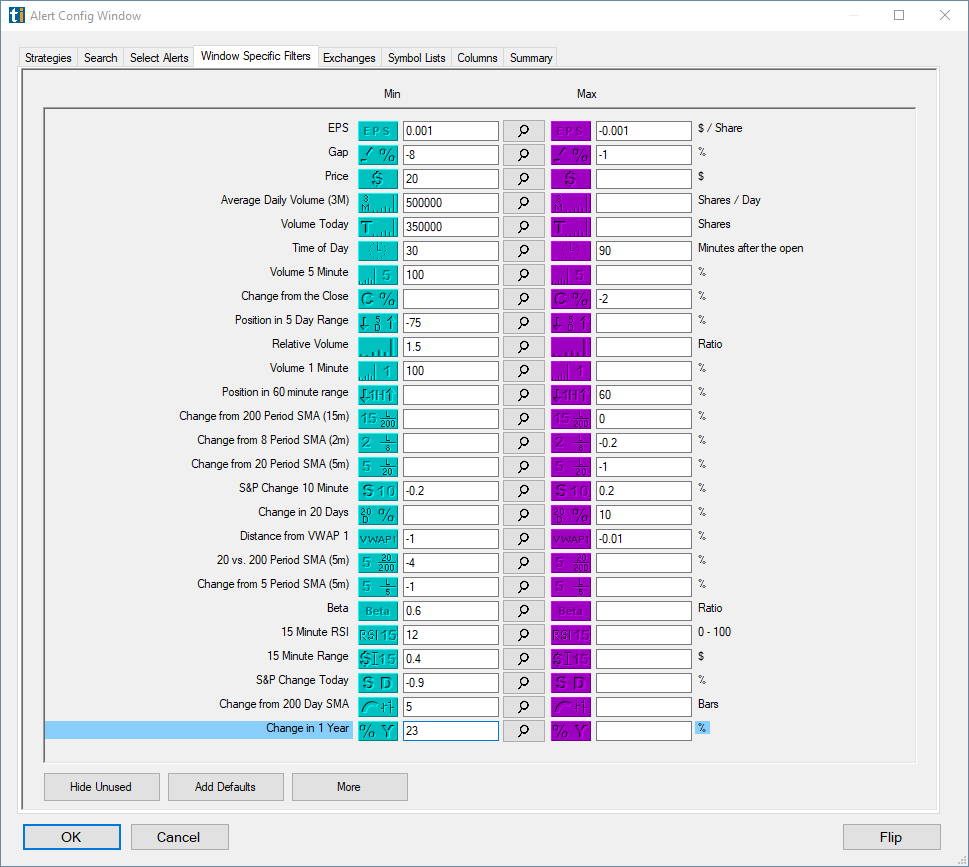Click the 15 Minute RSI filter icon
The height and width of the screenshot is (867, 969).
pyautogui.click(x=377, y=634)
